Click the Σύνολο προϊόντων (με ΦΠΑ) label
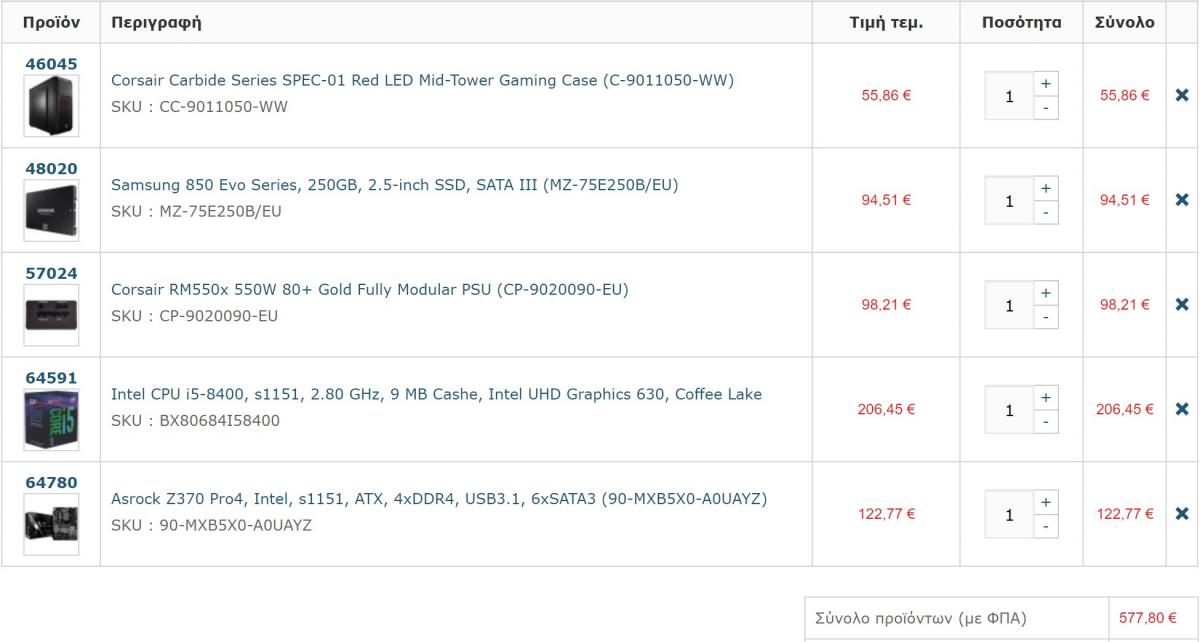1200x642 pixels. [921, 618]
